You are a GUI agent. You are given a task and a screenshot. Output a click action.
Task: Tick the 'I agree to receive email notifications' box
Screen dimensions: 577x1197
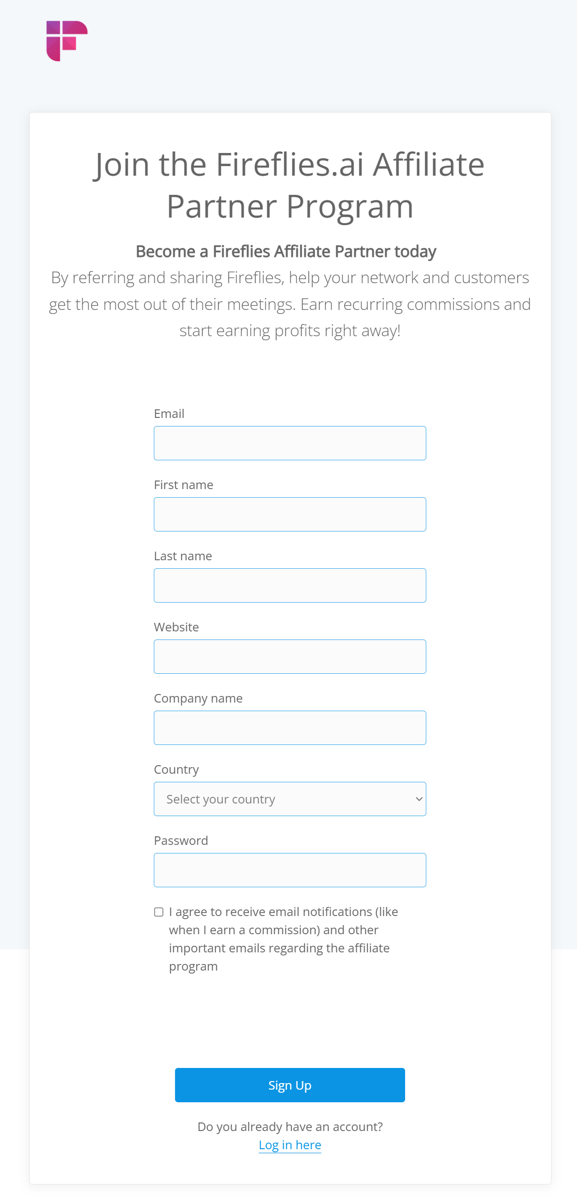coord(158,911)
